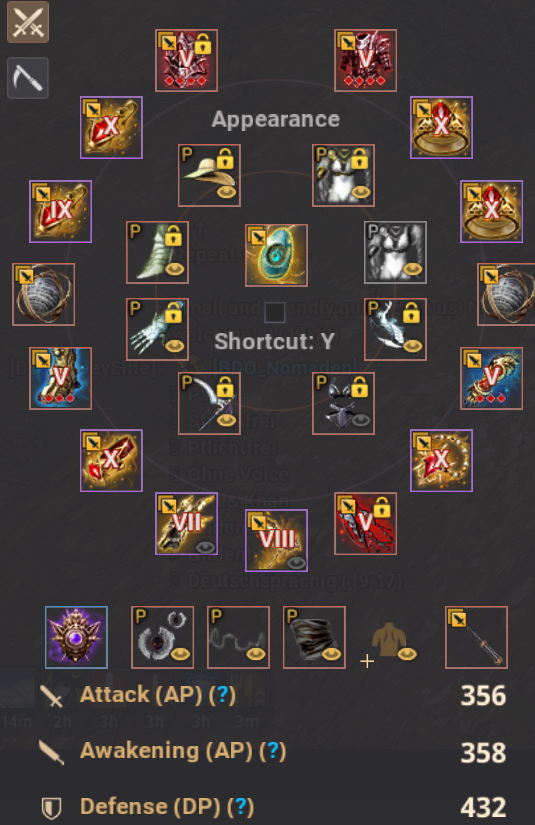535x825 pixels.
Task: Click the gray underwear outfit slot
Action: click(x=396, y=253)
